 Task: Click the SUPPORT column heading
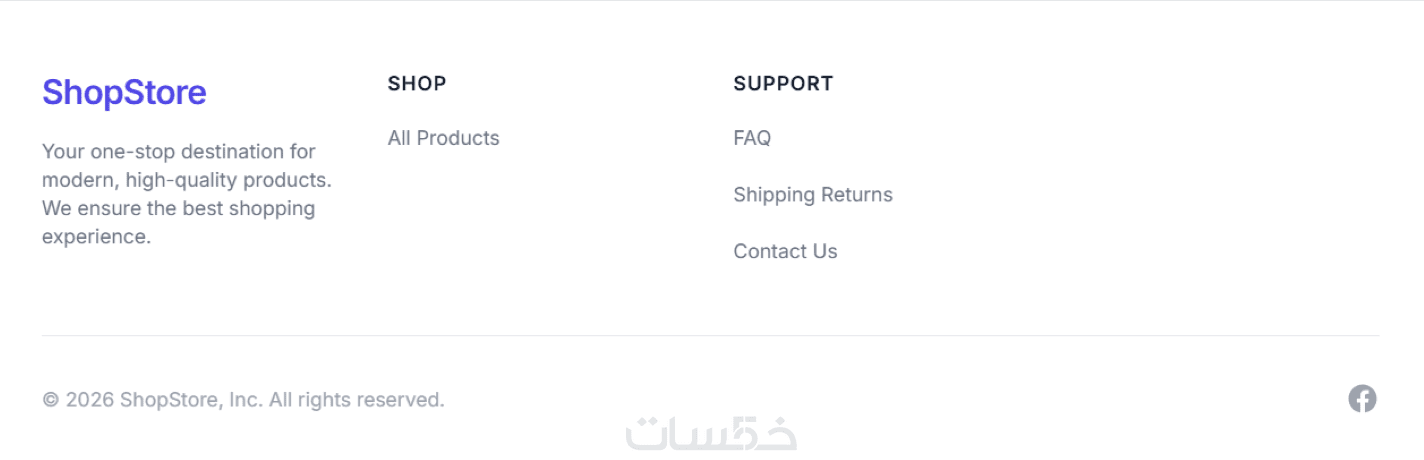[783, 84]
